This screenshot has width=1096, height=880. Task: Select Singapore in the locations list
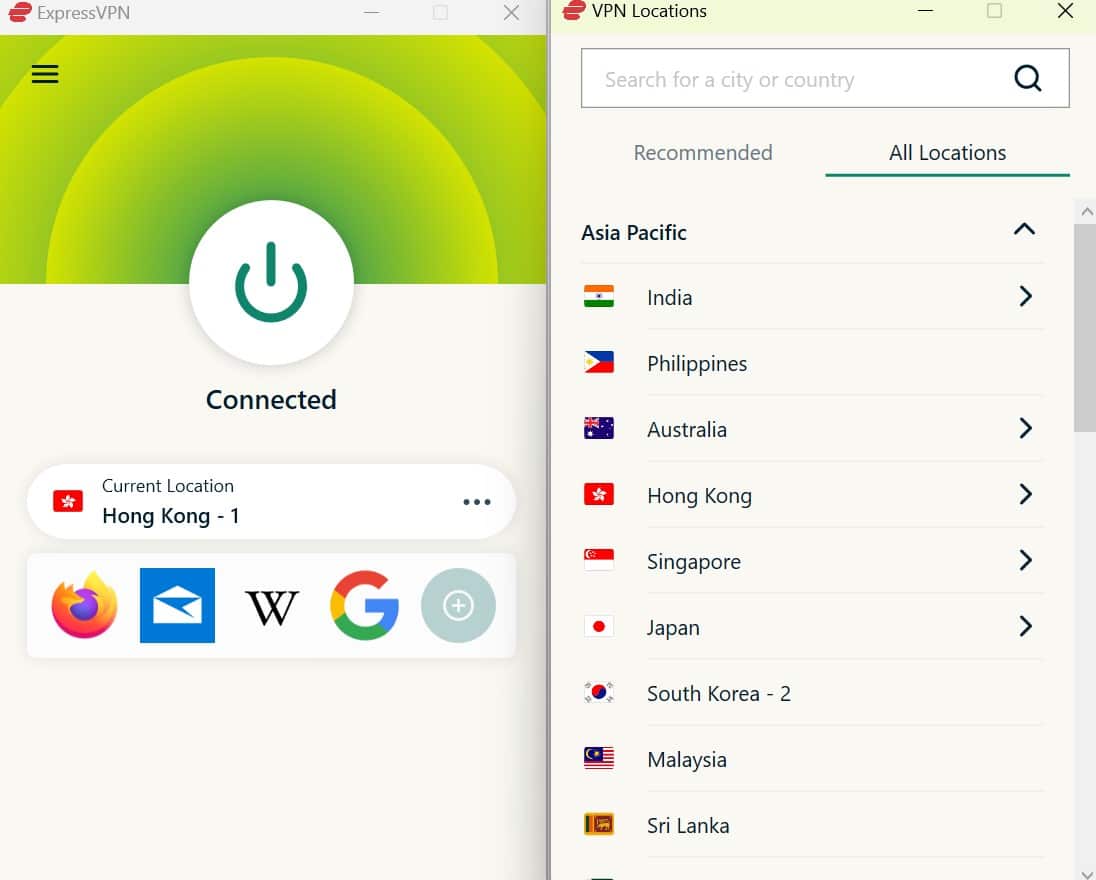point(812,561)
